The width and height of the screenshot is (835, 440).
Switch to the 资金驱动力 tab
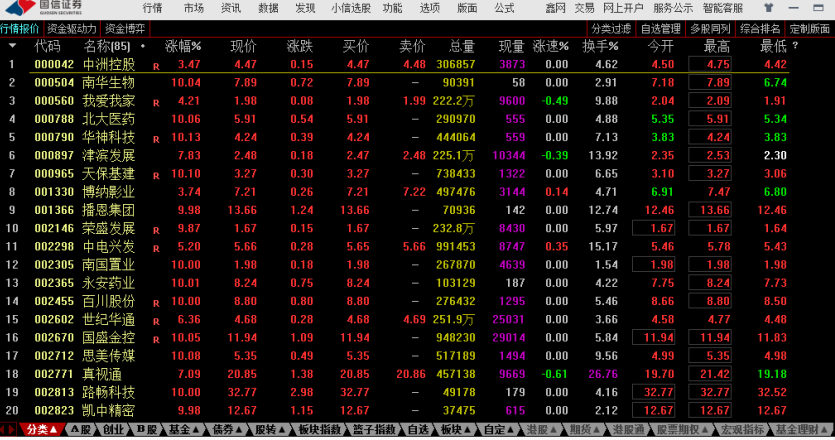71,29
